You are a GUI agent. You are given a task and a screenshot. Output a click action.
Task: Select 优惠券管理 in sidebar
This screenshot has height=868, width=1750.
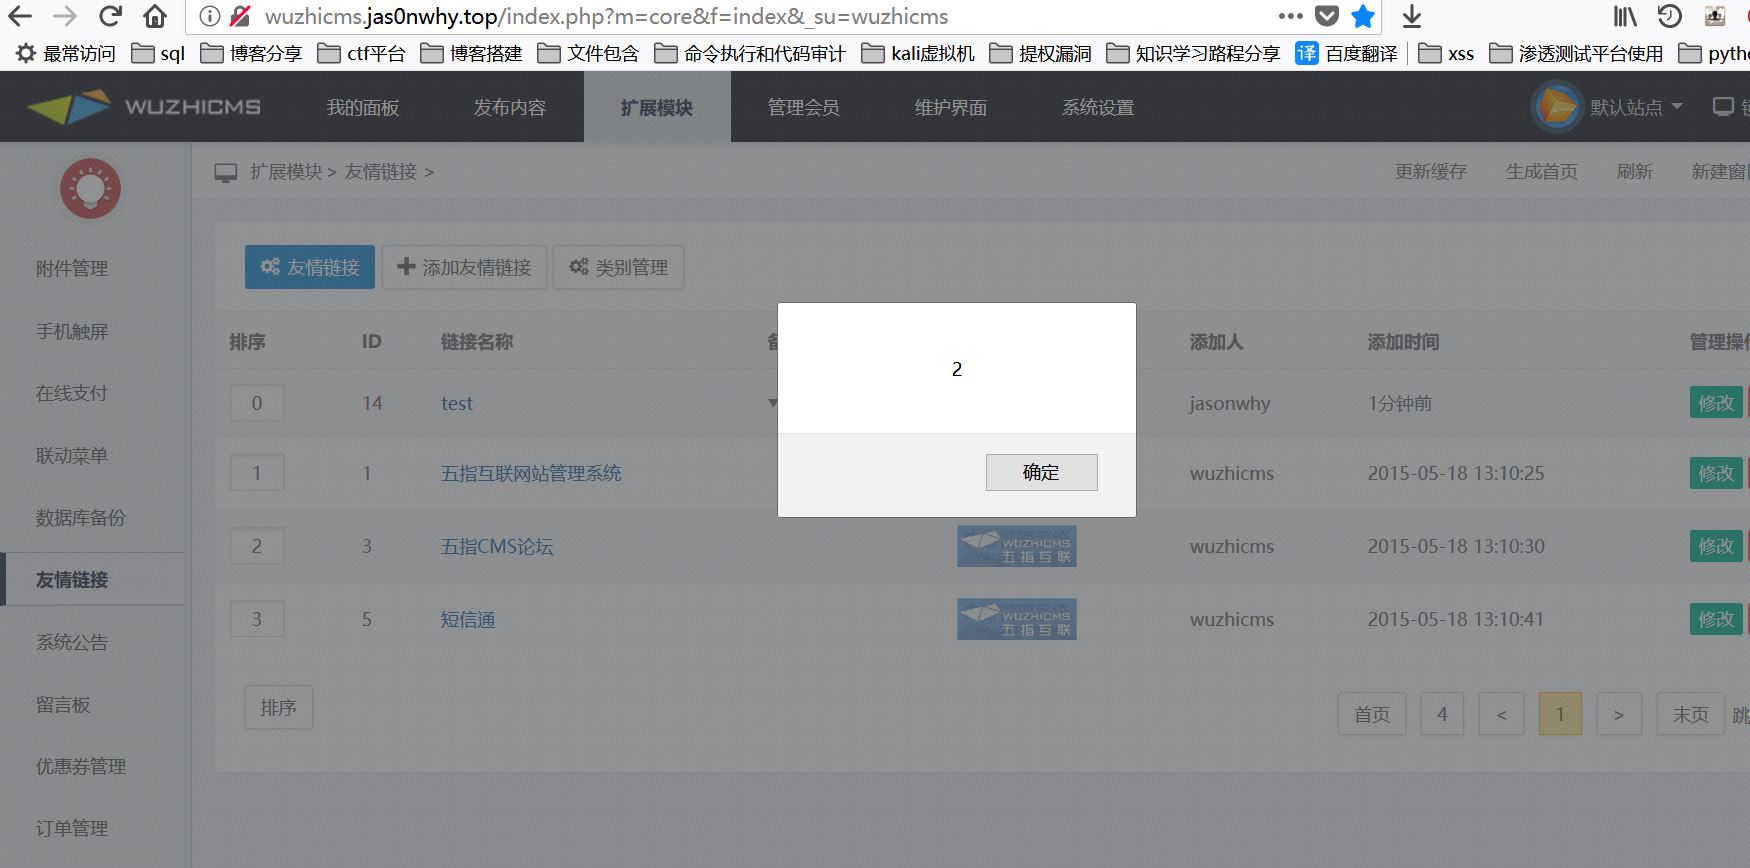(x=81, y=766)
